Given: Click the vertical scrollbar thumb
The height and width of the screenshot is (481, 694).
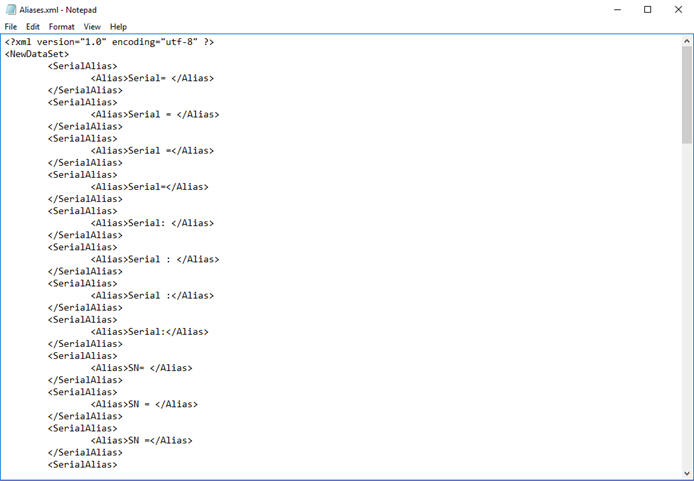Looking at the screenshot, I should [686, 95].
